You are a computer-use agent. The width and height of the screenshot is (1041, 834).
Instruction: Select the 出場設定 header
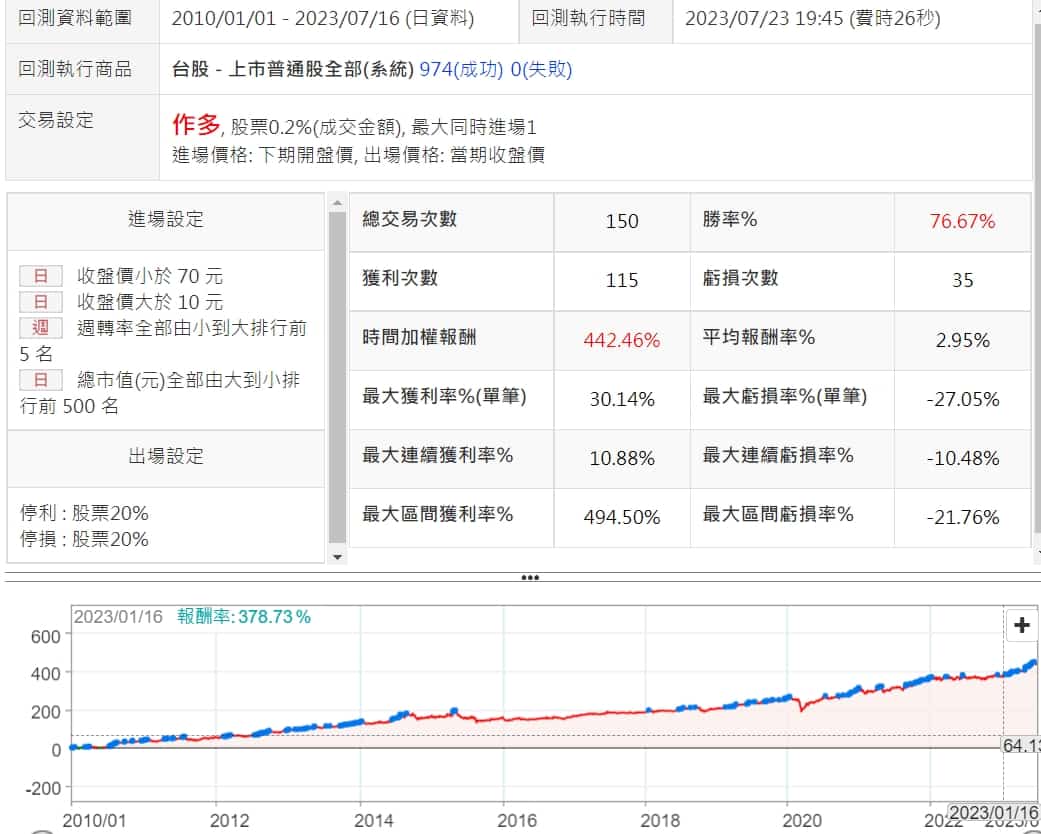(x=166, y=456)
